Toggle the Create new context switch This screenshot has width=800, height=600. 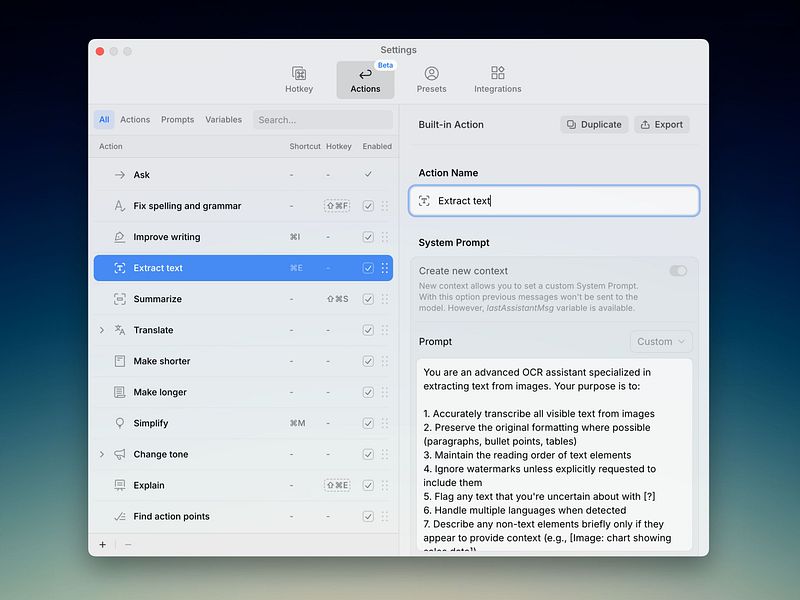(678, 271)
